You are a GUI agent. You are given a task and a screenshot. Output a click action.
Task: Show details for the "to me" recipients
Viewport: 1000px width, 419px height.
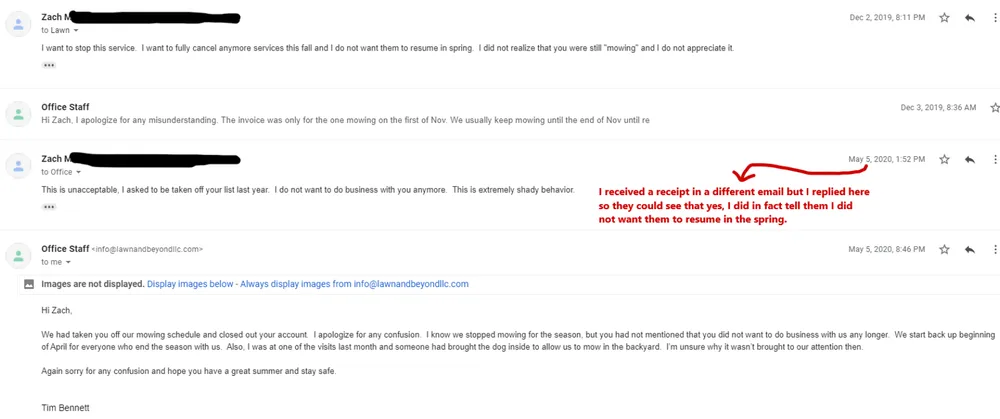[x=68, y=262]
